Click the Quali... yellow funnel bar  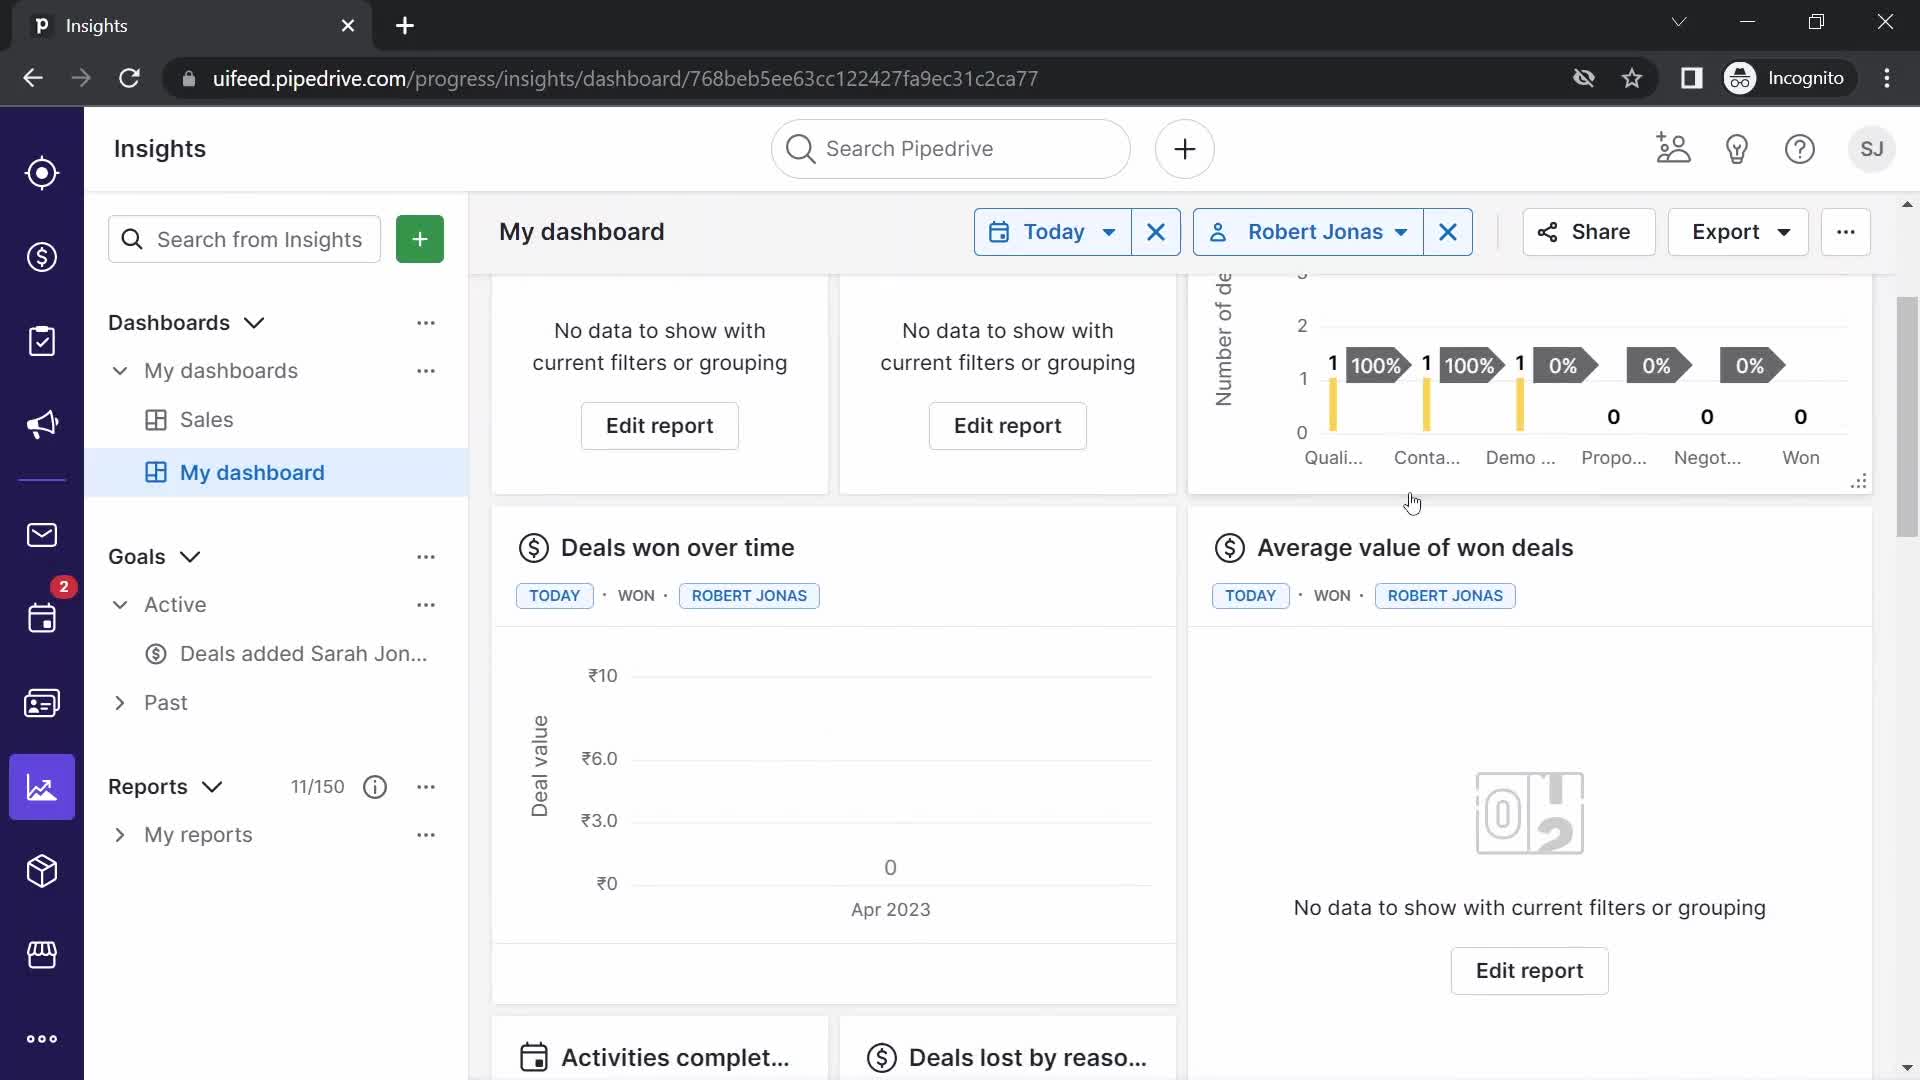(1333, 405)
